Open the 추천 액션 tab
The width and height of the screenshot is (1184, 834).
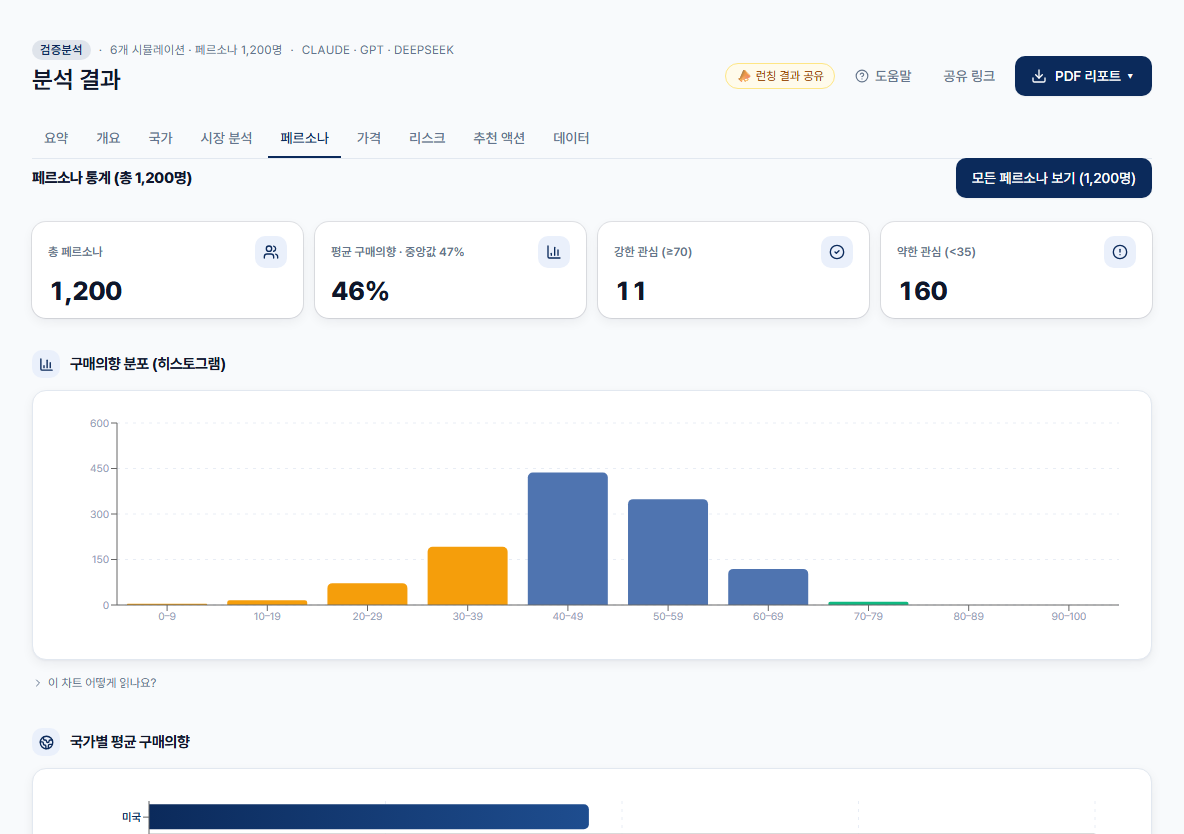(x=499, y=138)
